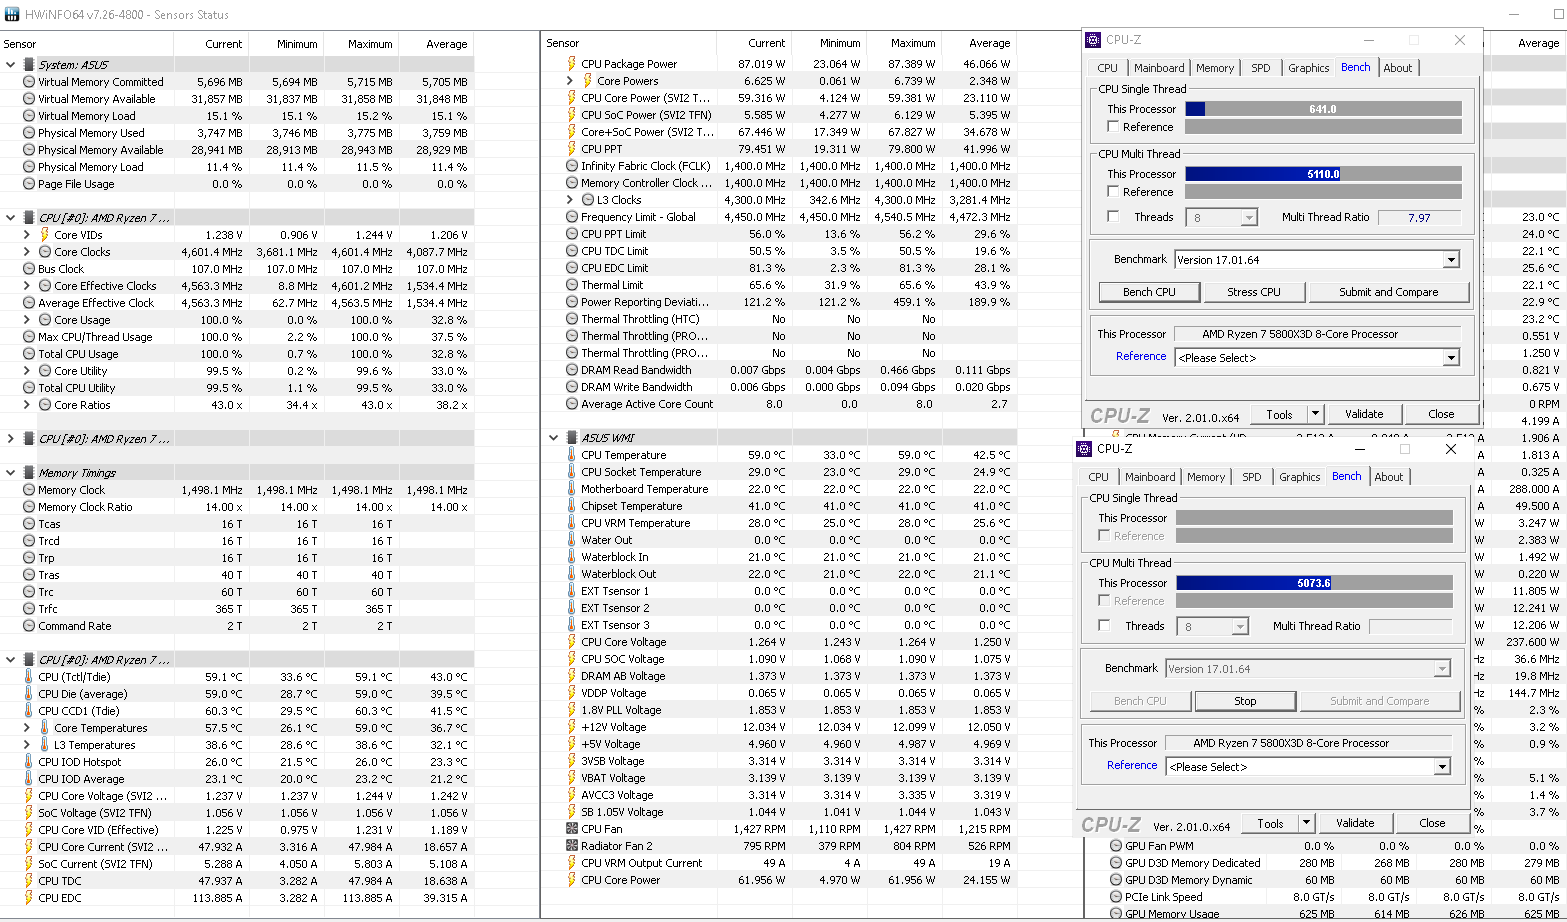Click the chip icon of System: ASUS group
The width and height of the screenshot is (1567, 922).
click(x=29, y=65)
